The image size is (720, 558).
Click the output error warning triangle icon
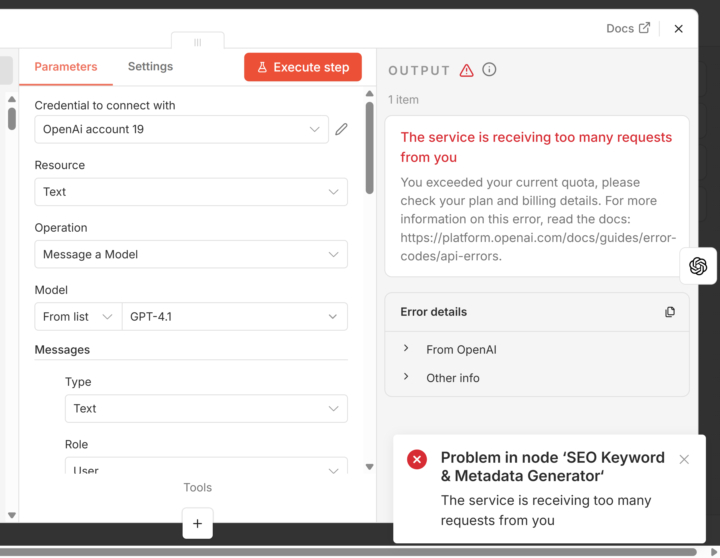[x=467, y=70]
